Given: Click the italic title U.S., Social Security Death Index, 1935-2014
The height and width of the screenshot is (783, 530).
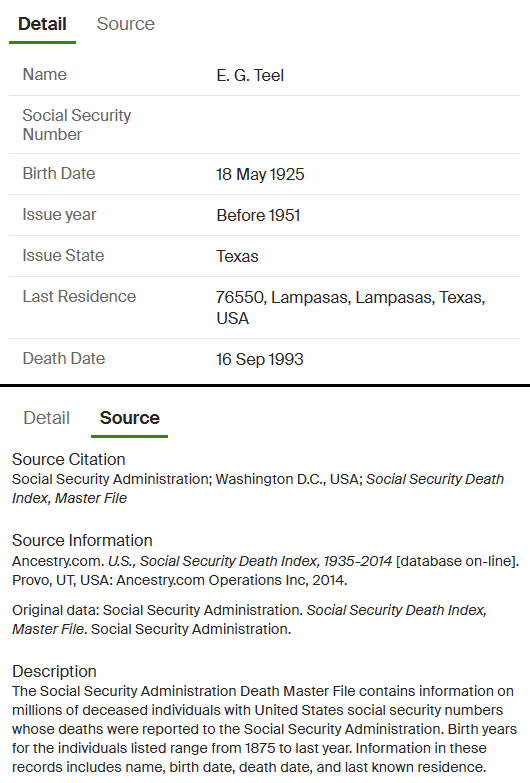Looking at the screenshot, I should tap(250, 561).
